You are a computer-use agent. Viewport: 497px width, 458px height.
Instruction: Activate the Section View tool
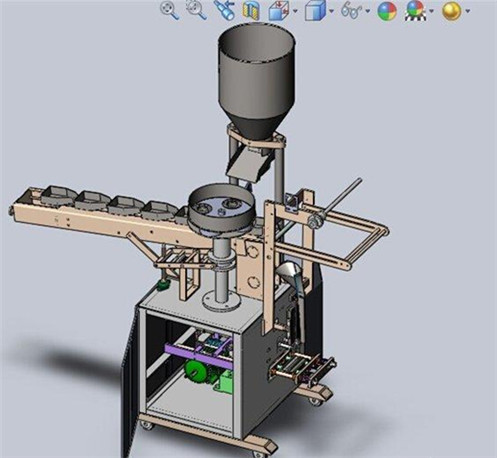pos(251,11)
